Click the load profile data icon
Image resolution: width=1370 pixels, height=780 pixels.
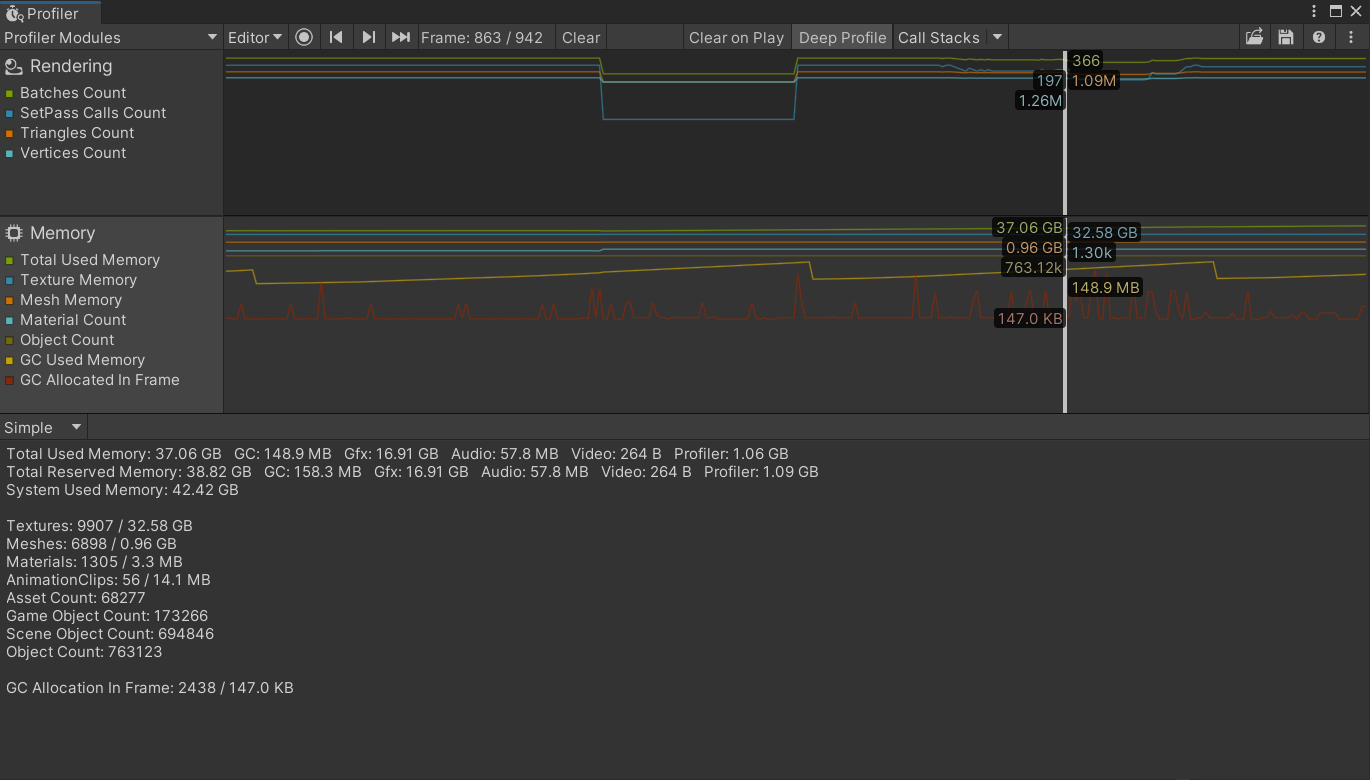point(1252,37)
